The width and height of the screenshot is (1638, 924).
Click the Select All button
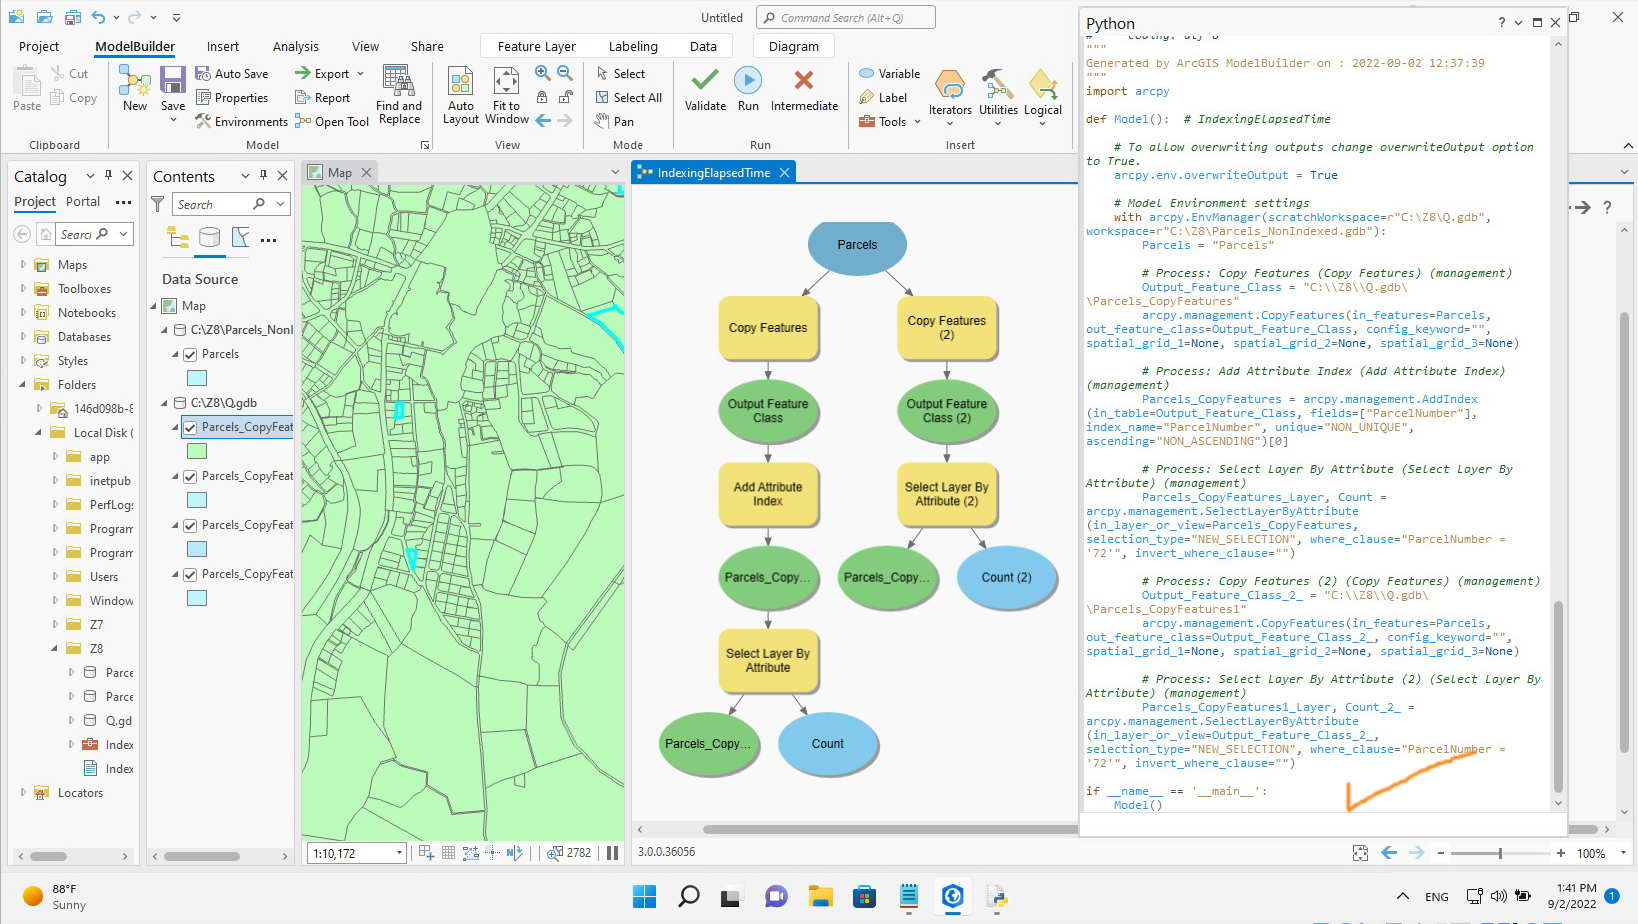[x=629, y=97]
